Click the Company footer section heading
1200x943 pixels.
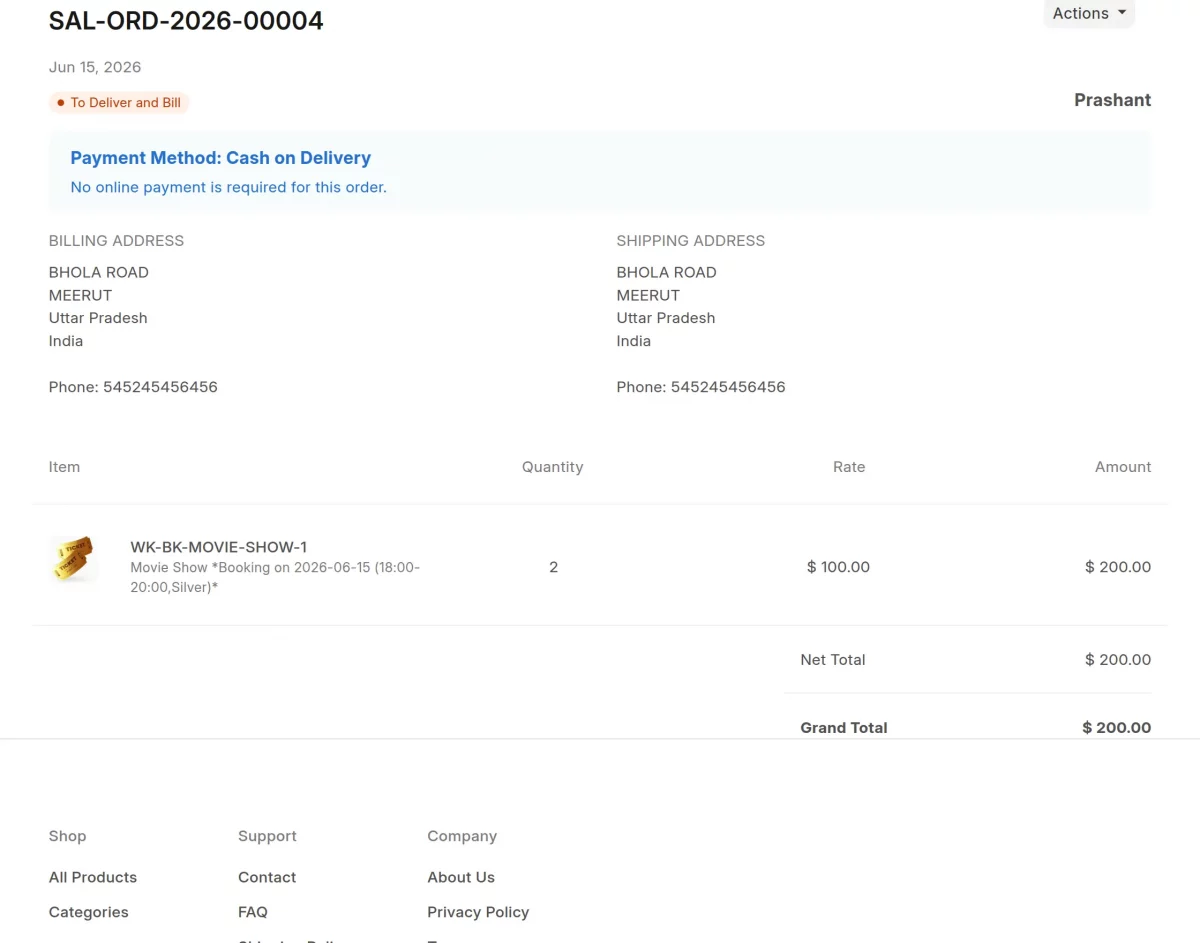462,836
